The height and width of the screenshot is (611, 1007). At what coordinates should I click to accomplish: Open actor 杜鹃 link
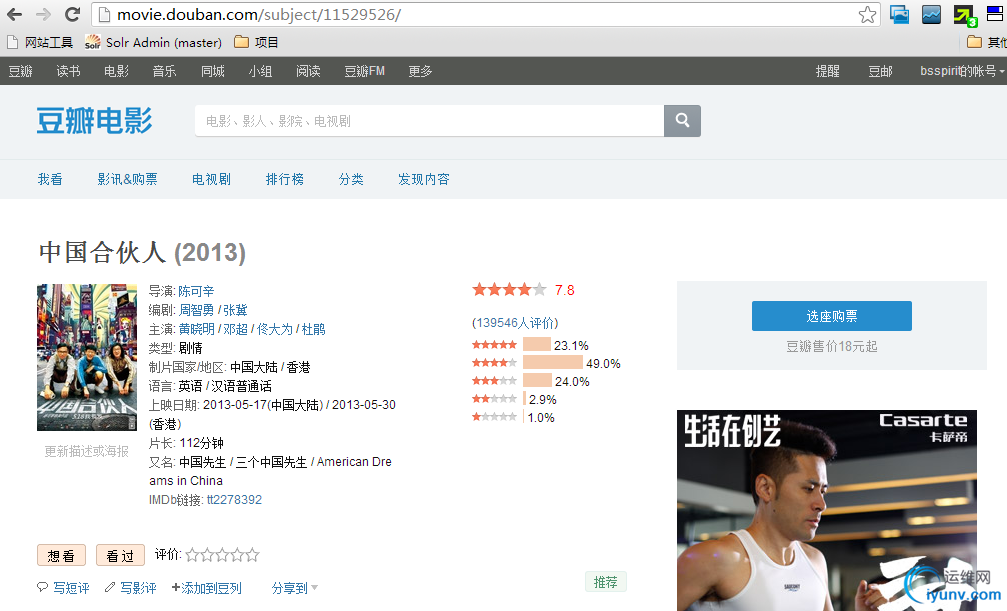(x=313, y=329)
